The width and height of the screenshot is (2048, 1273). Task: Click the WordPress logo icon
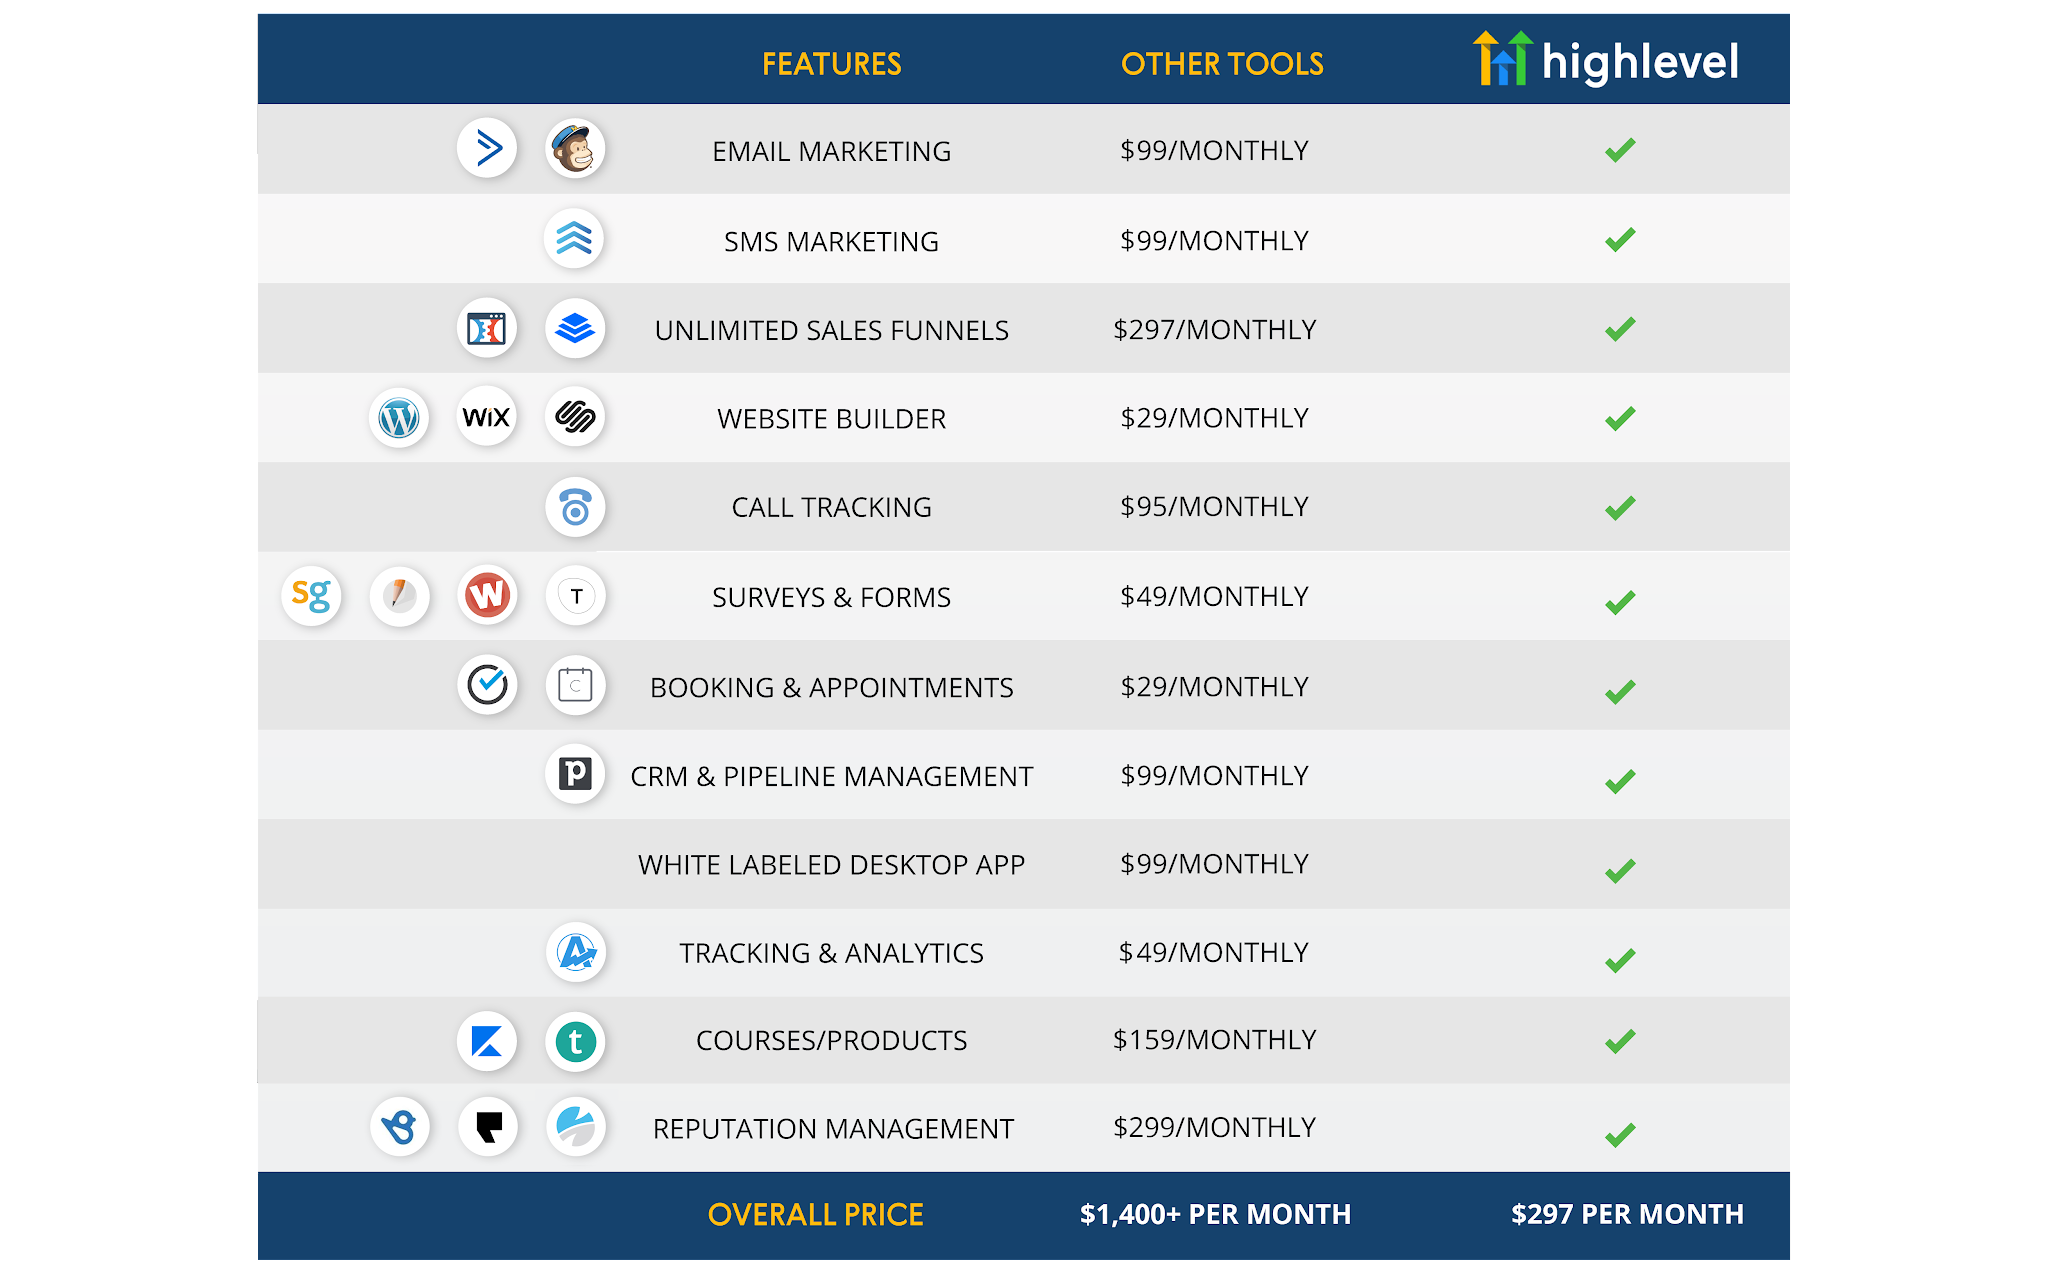click(x=399, y=418)
